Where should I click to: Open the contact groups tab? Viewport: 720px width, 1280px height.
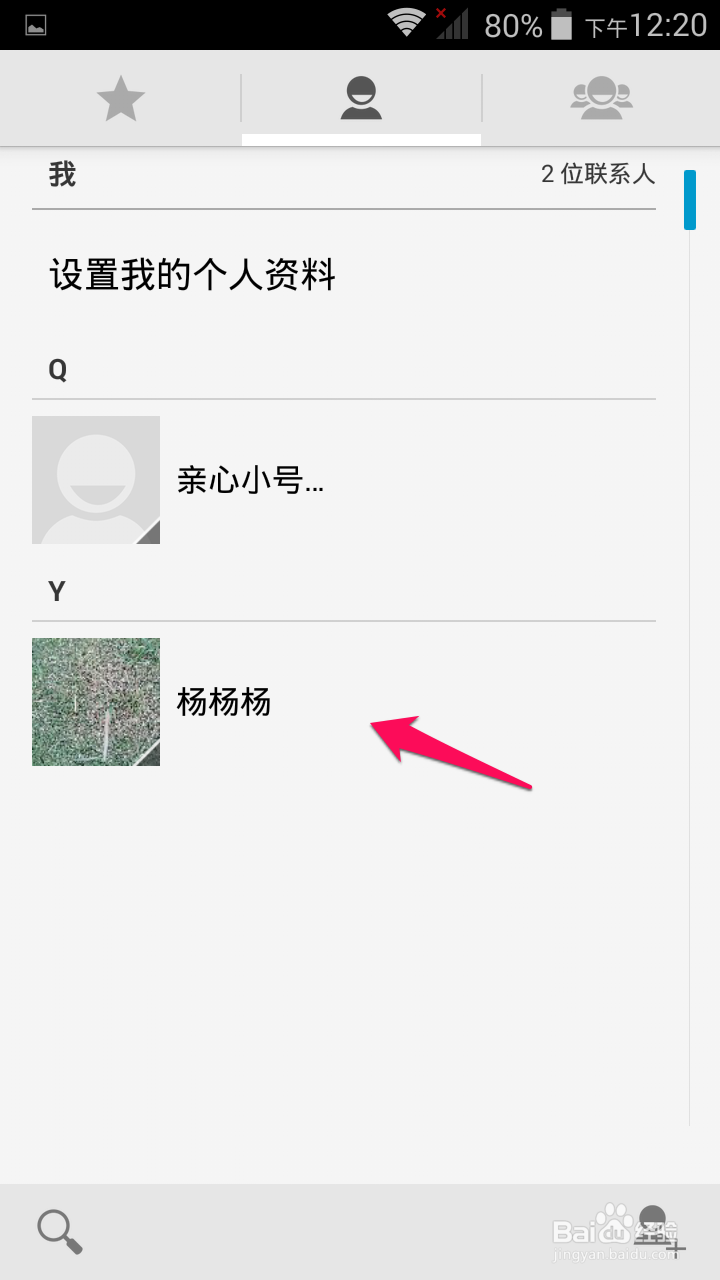pyautogui.click(x=601, y=99)
